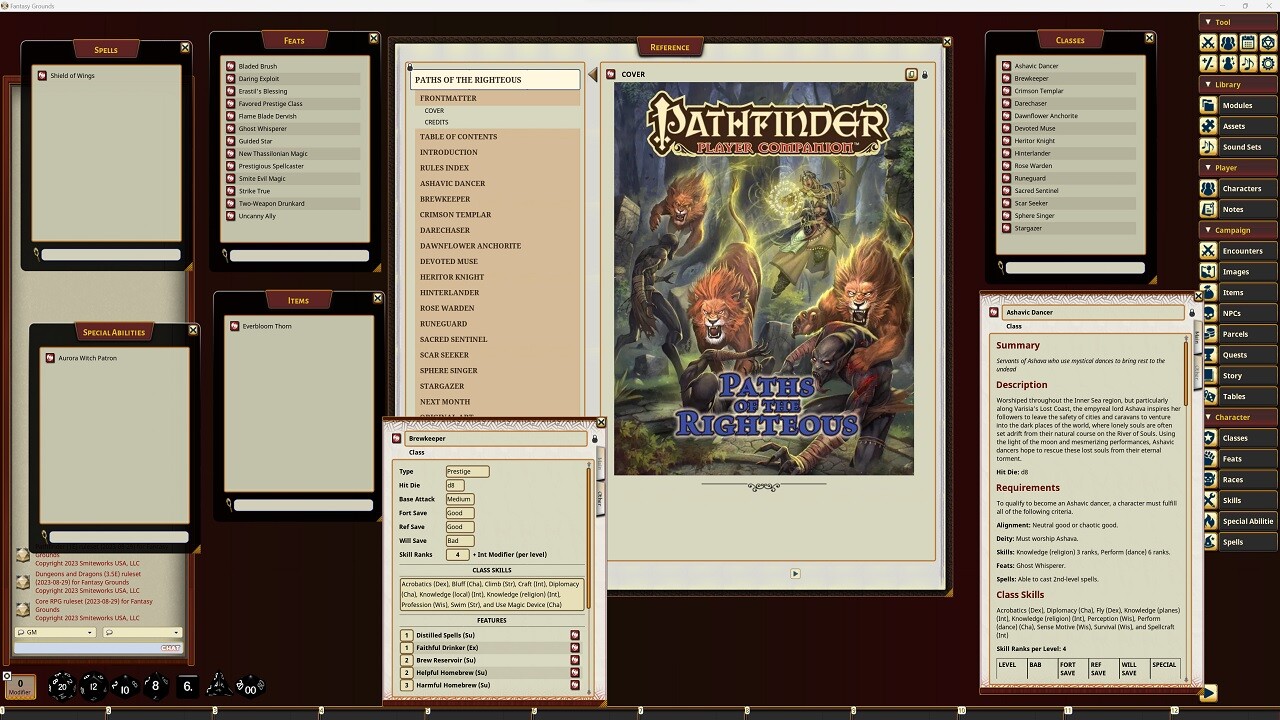Click the Options gear icon
Image resolution: width=1280 pixels, height=720 pixels.
pos(1267,64)
